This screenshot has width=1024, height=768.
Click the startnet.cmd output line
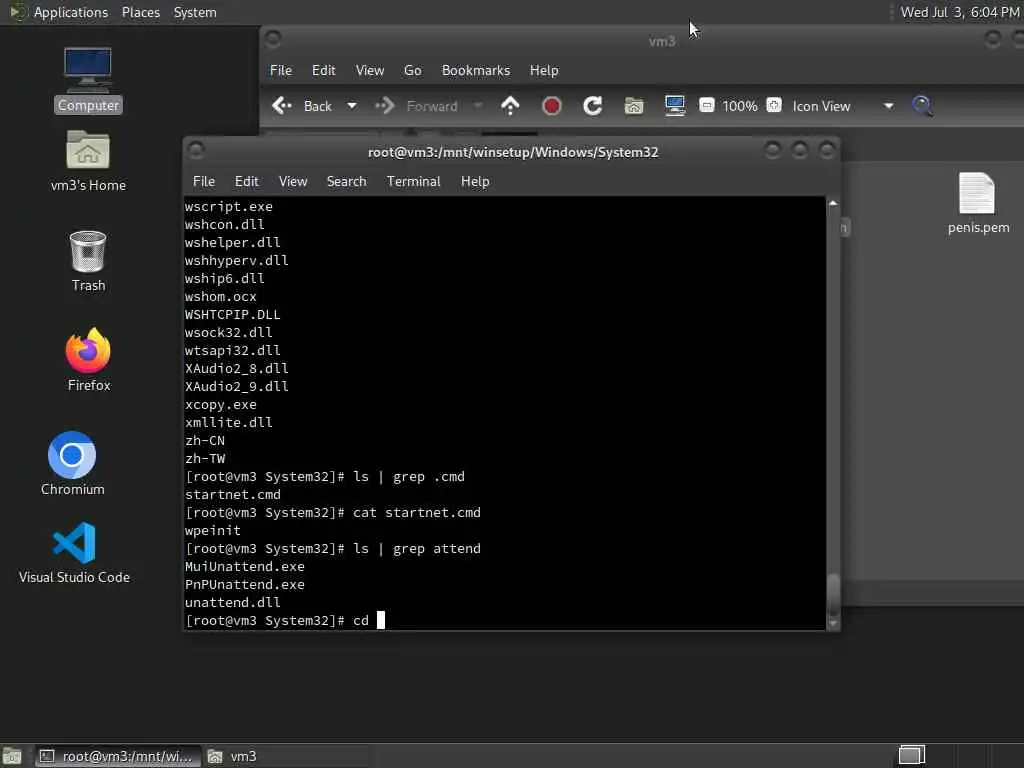pos(232,494)
